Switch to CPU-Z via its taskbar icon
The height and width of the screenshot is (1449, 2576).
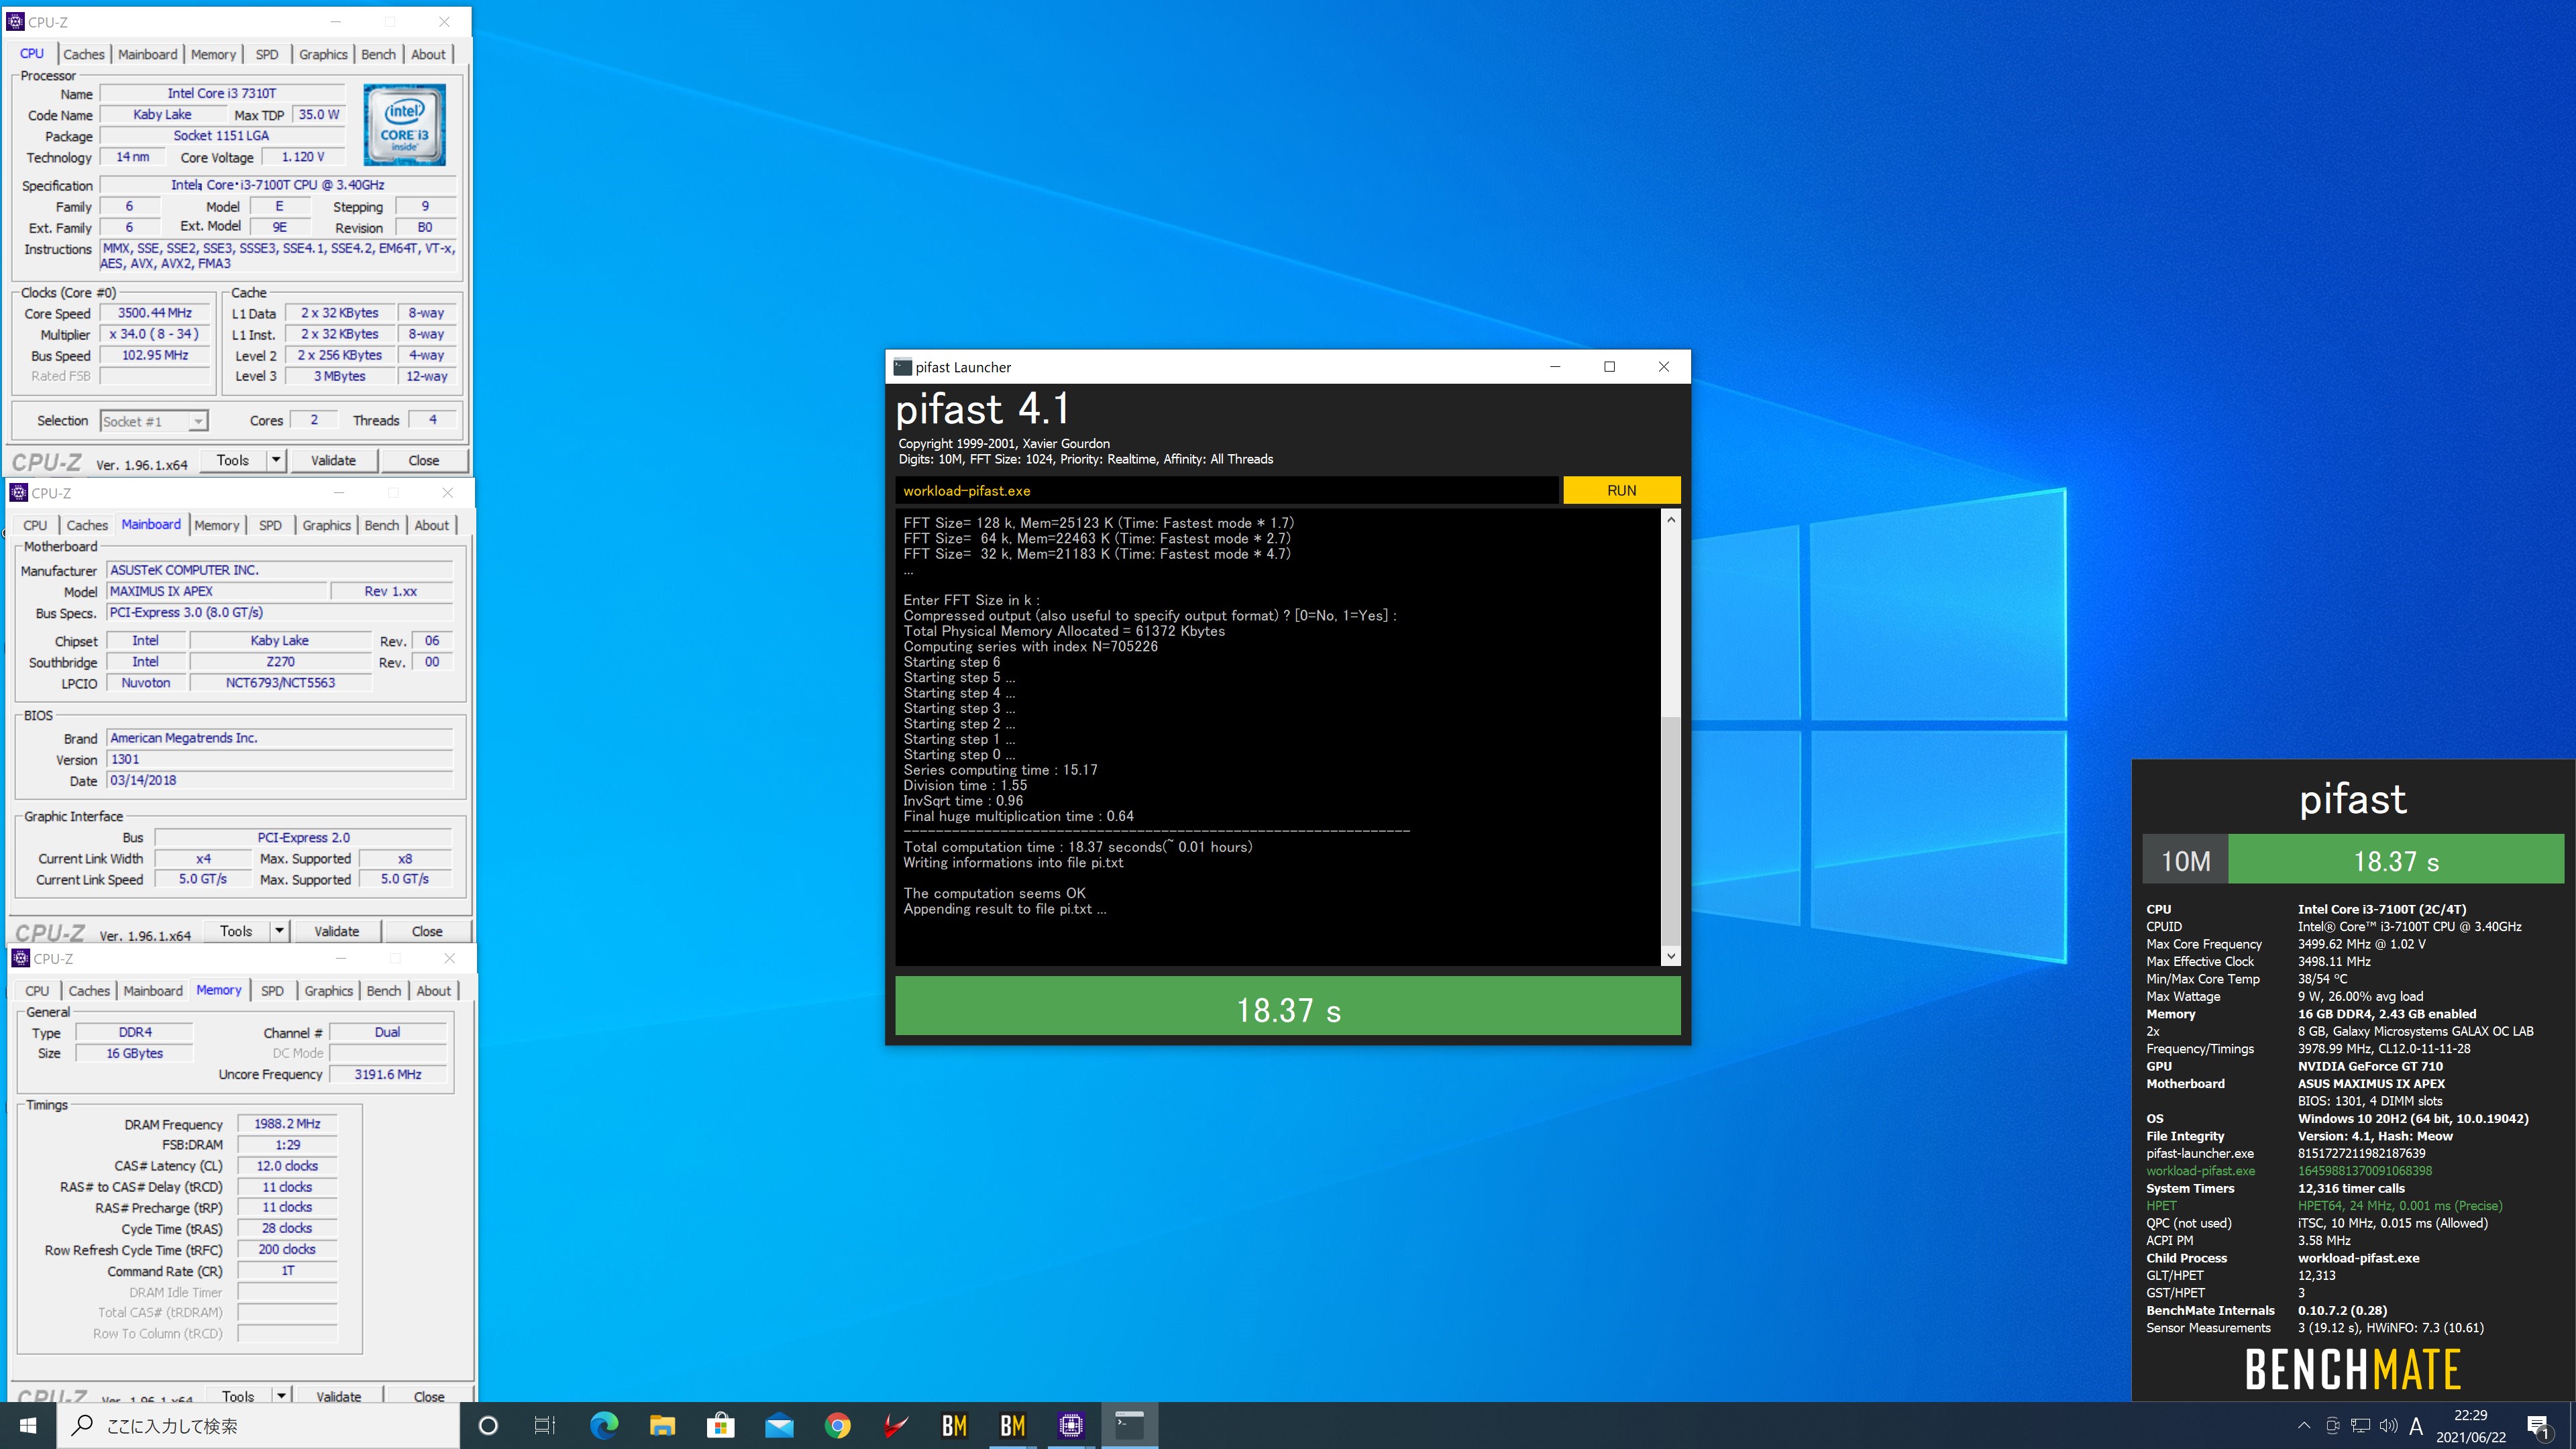pos(1071,1425)
